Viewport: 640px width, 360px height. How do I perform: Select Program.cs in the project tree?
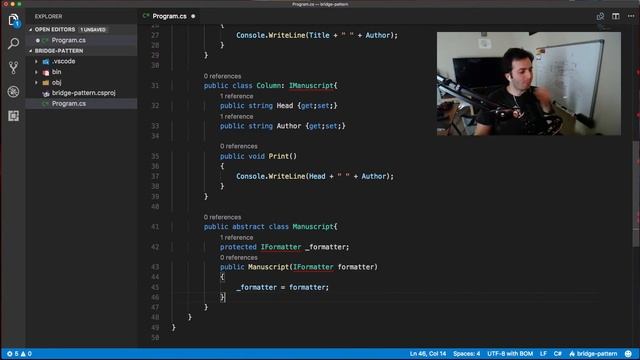[69, 104]
